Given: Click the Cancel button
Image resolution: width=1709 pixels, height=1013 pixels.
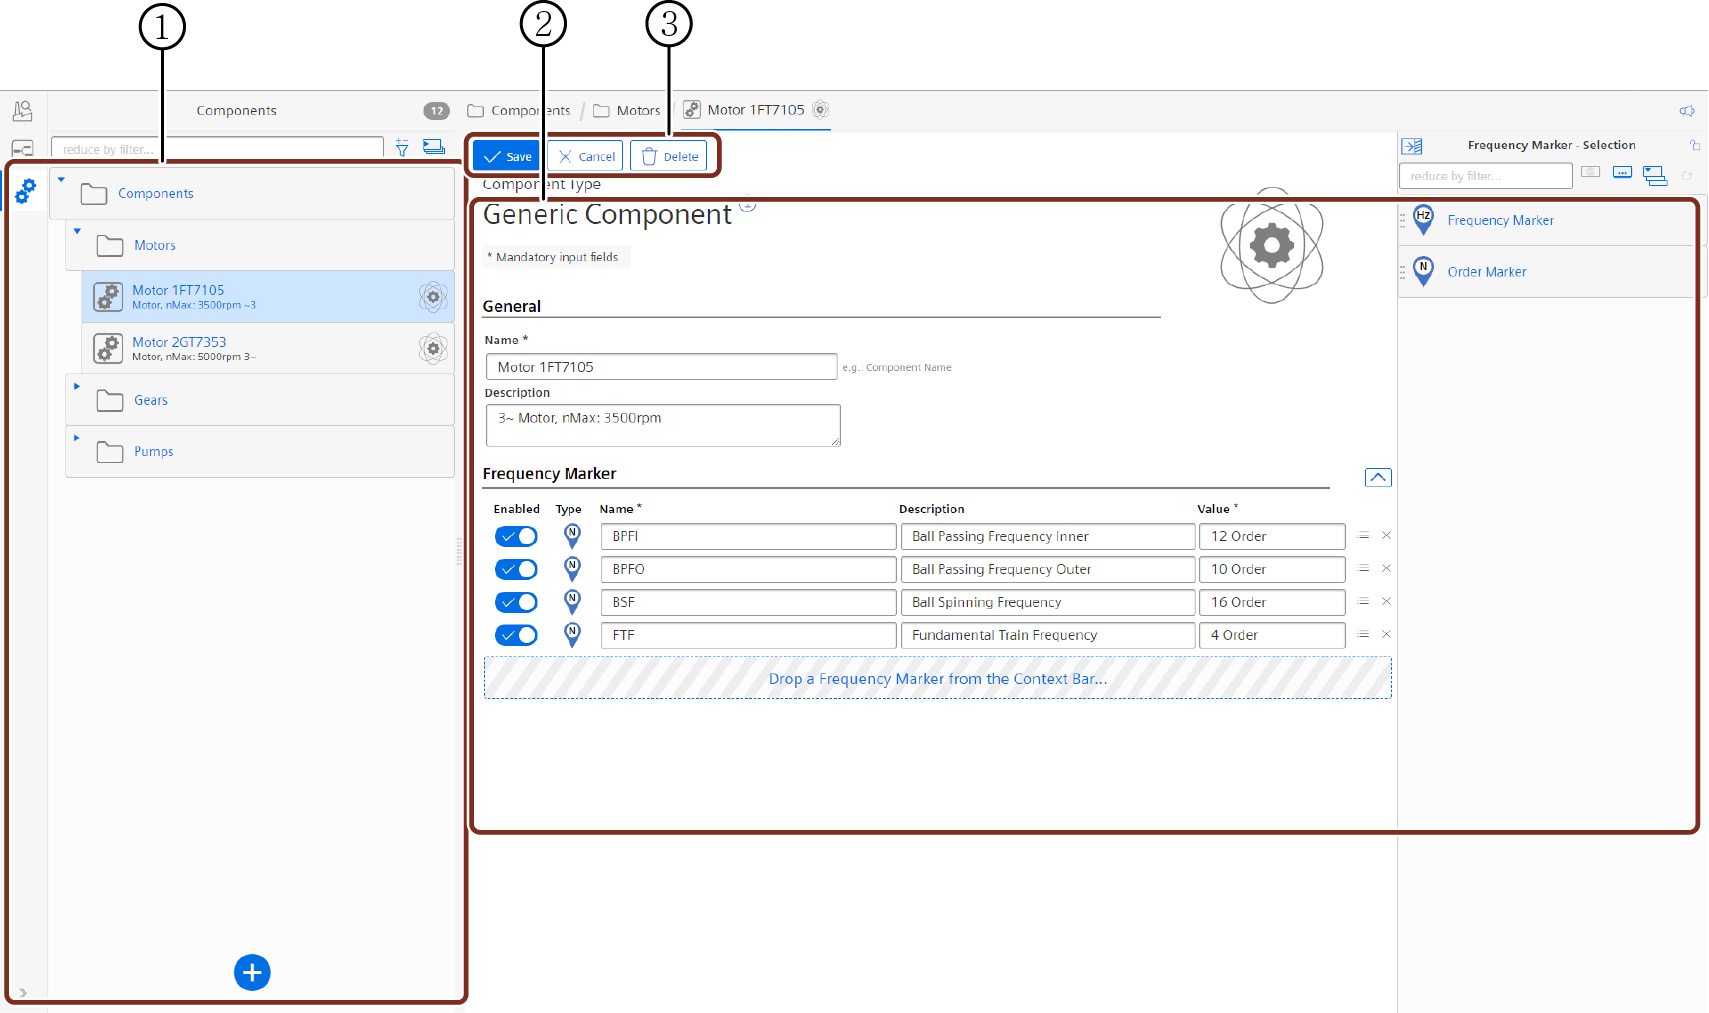Looking at the screenshot, I should coord(586,156).
